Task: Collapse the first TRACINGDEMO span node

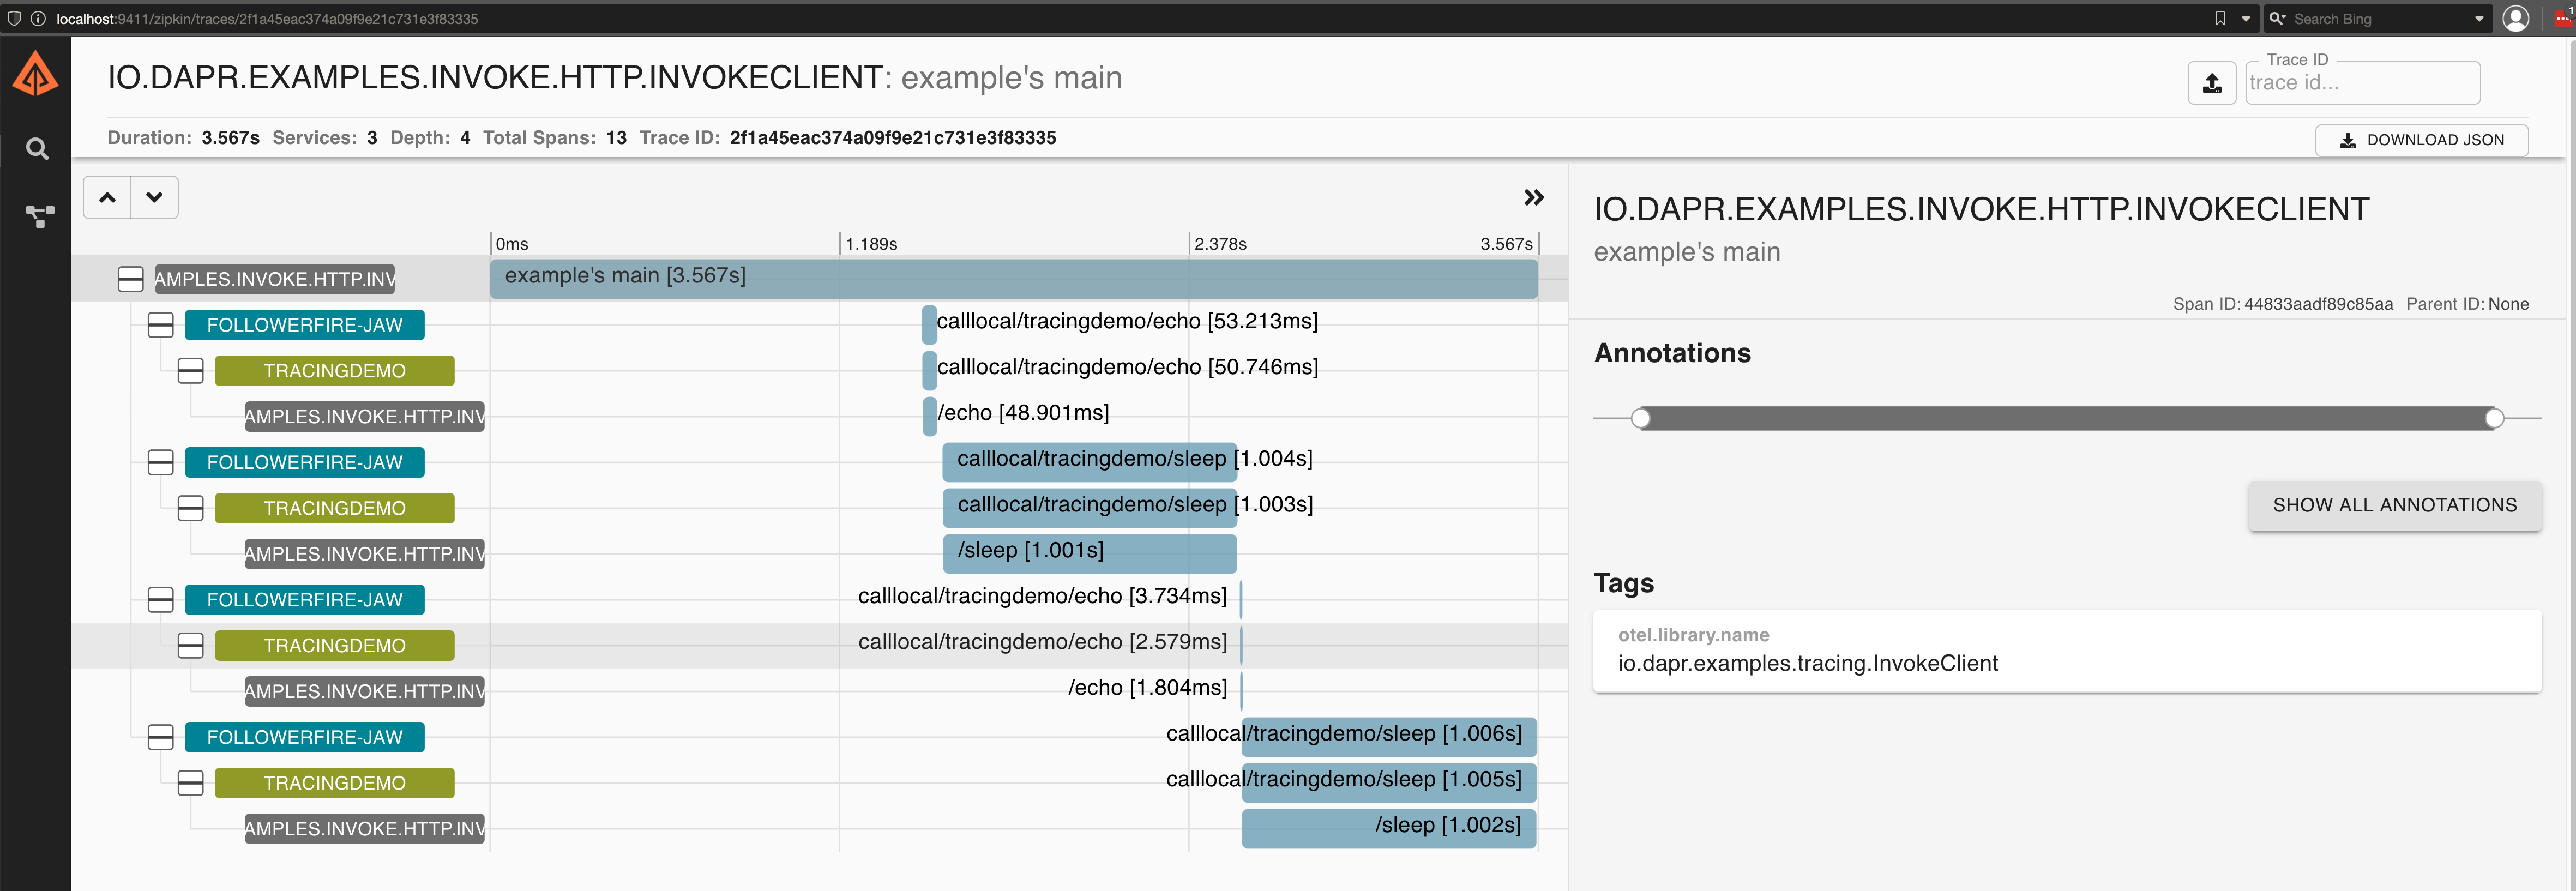Action: [190, 371]
